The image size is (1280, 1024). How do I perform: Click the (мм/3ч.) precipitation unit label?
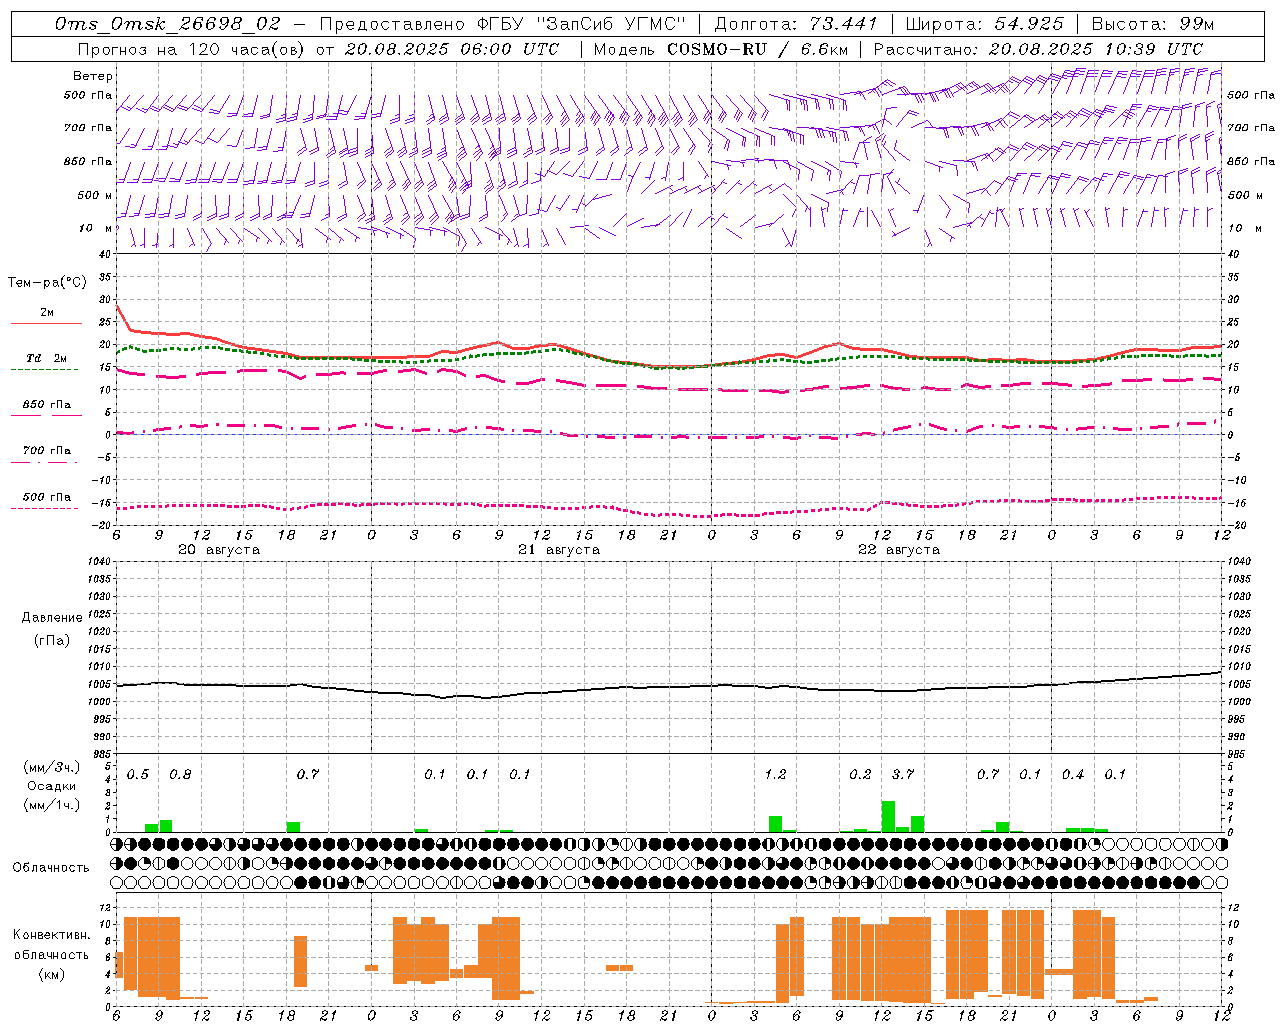[51, 767]
